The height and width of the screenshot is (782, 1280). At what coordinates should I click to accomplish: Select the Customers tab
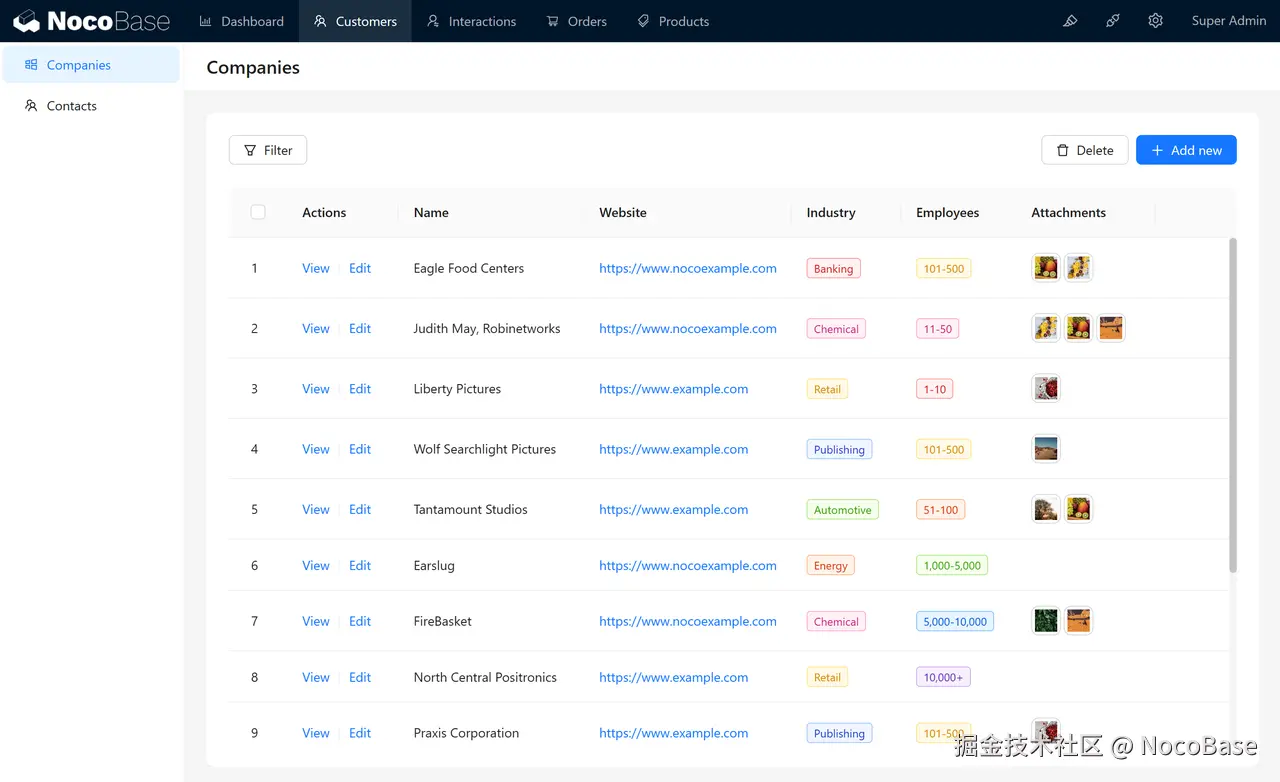click(355, 21)
